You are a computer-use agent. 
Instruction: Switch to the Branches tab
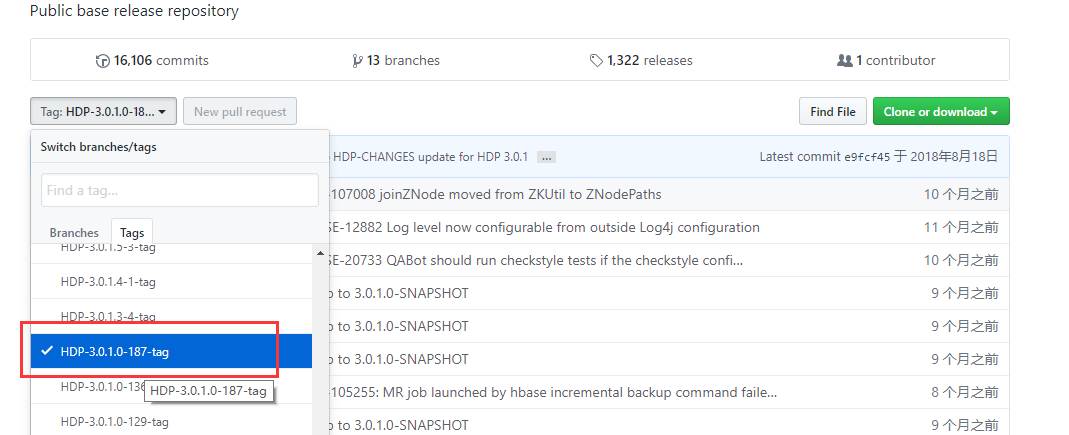click(74, 232)
